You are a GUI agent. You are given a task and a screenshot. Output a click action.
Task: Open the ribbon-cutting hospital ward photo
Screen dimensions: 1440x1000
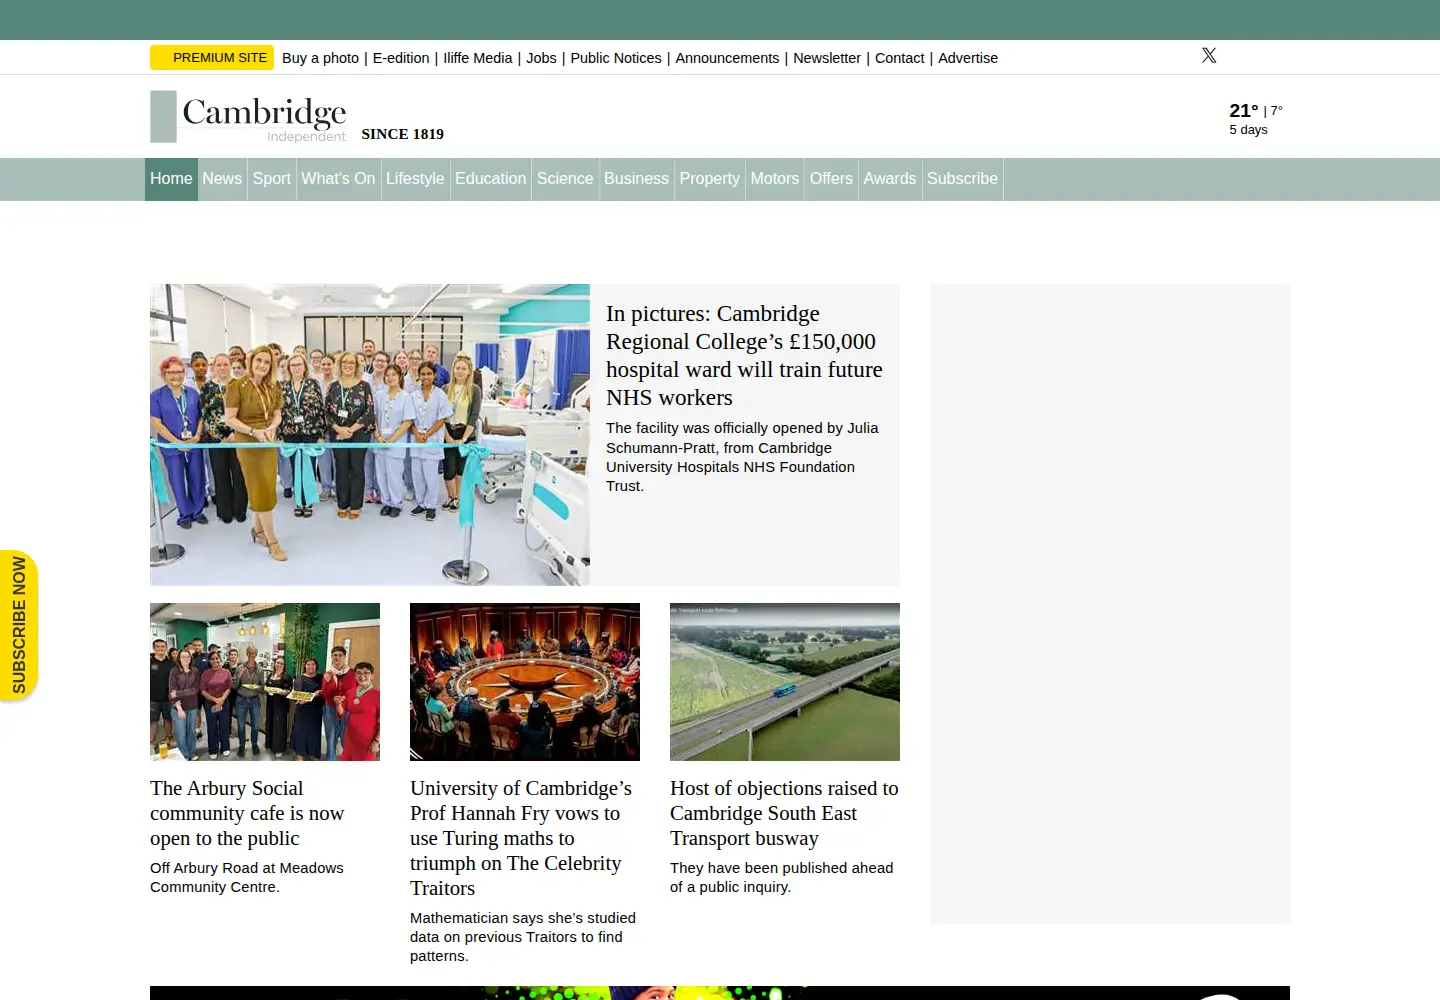pyautogui.click(x=370, y=435)
